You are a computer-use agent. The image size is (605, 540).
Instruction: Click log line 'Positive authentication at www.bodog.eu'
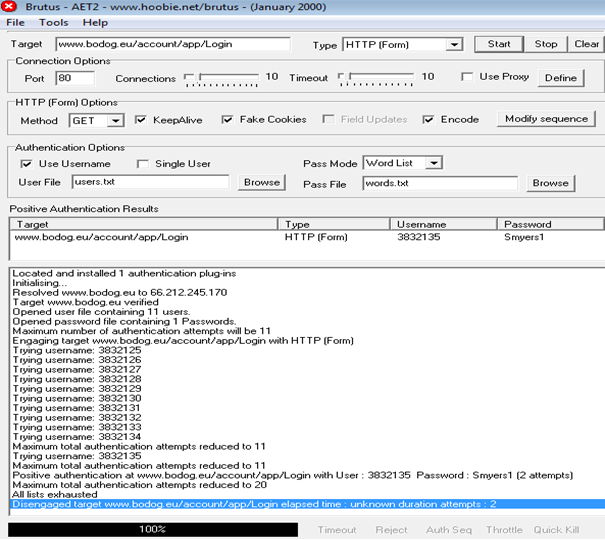[292, 475]
